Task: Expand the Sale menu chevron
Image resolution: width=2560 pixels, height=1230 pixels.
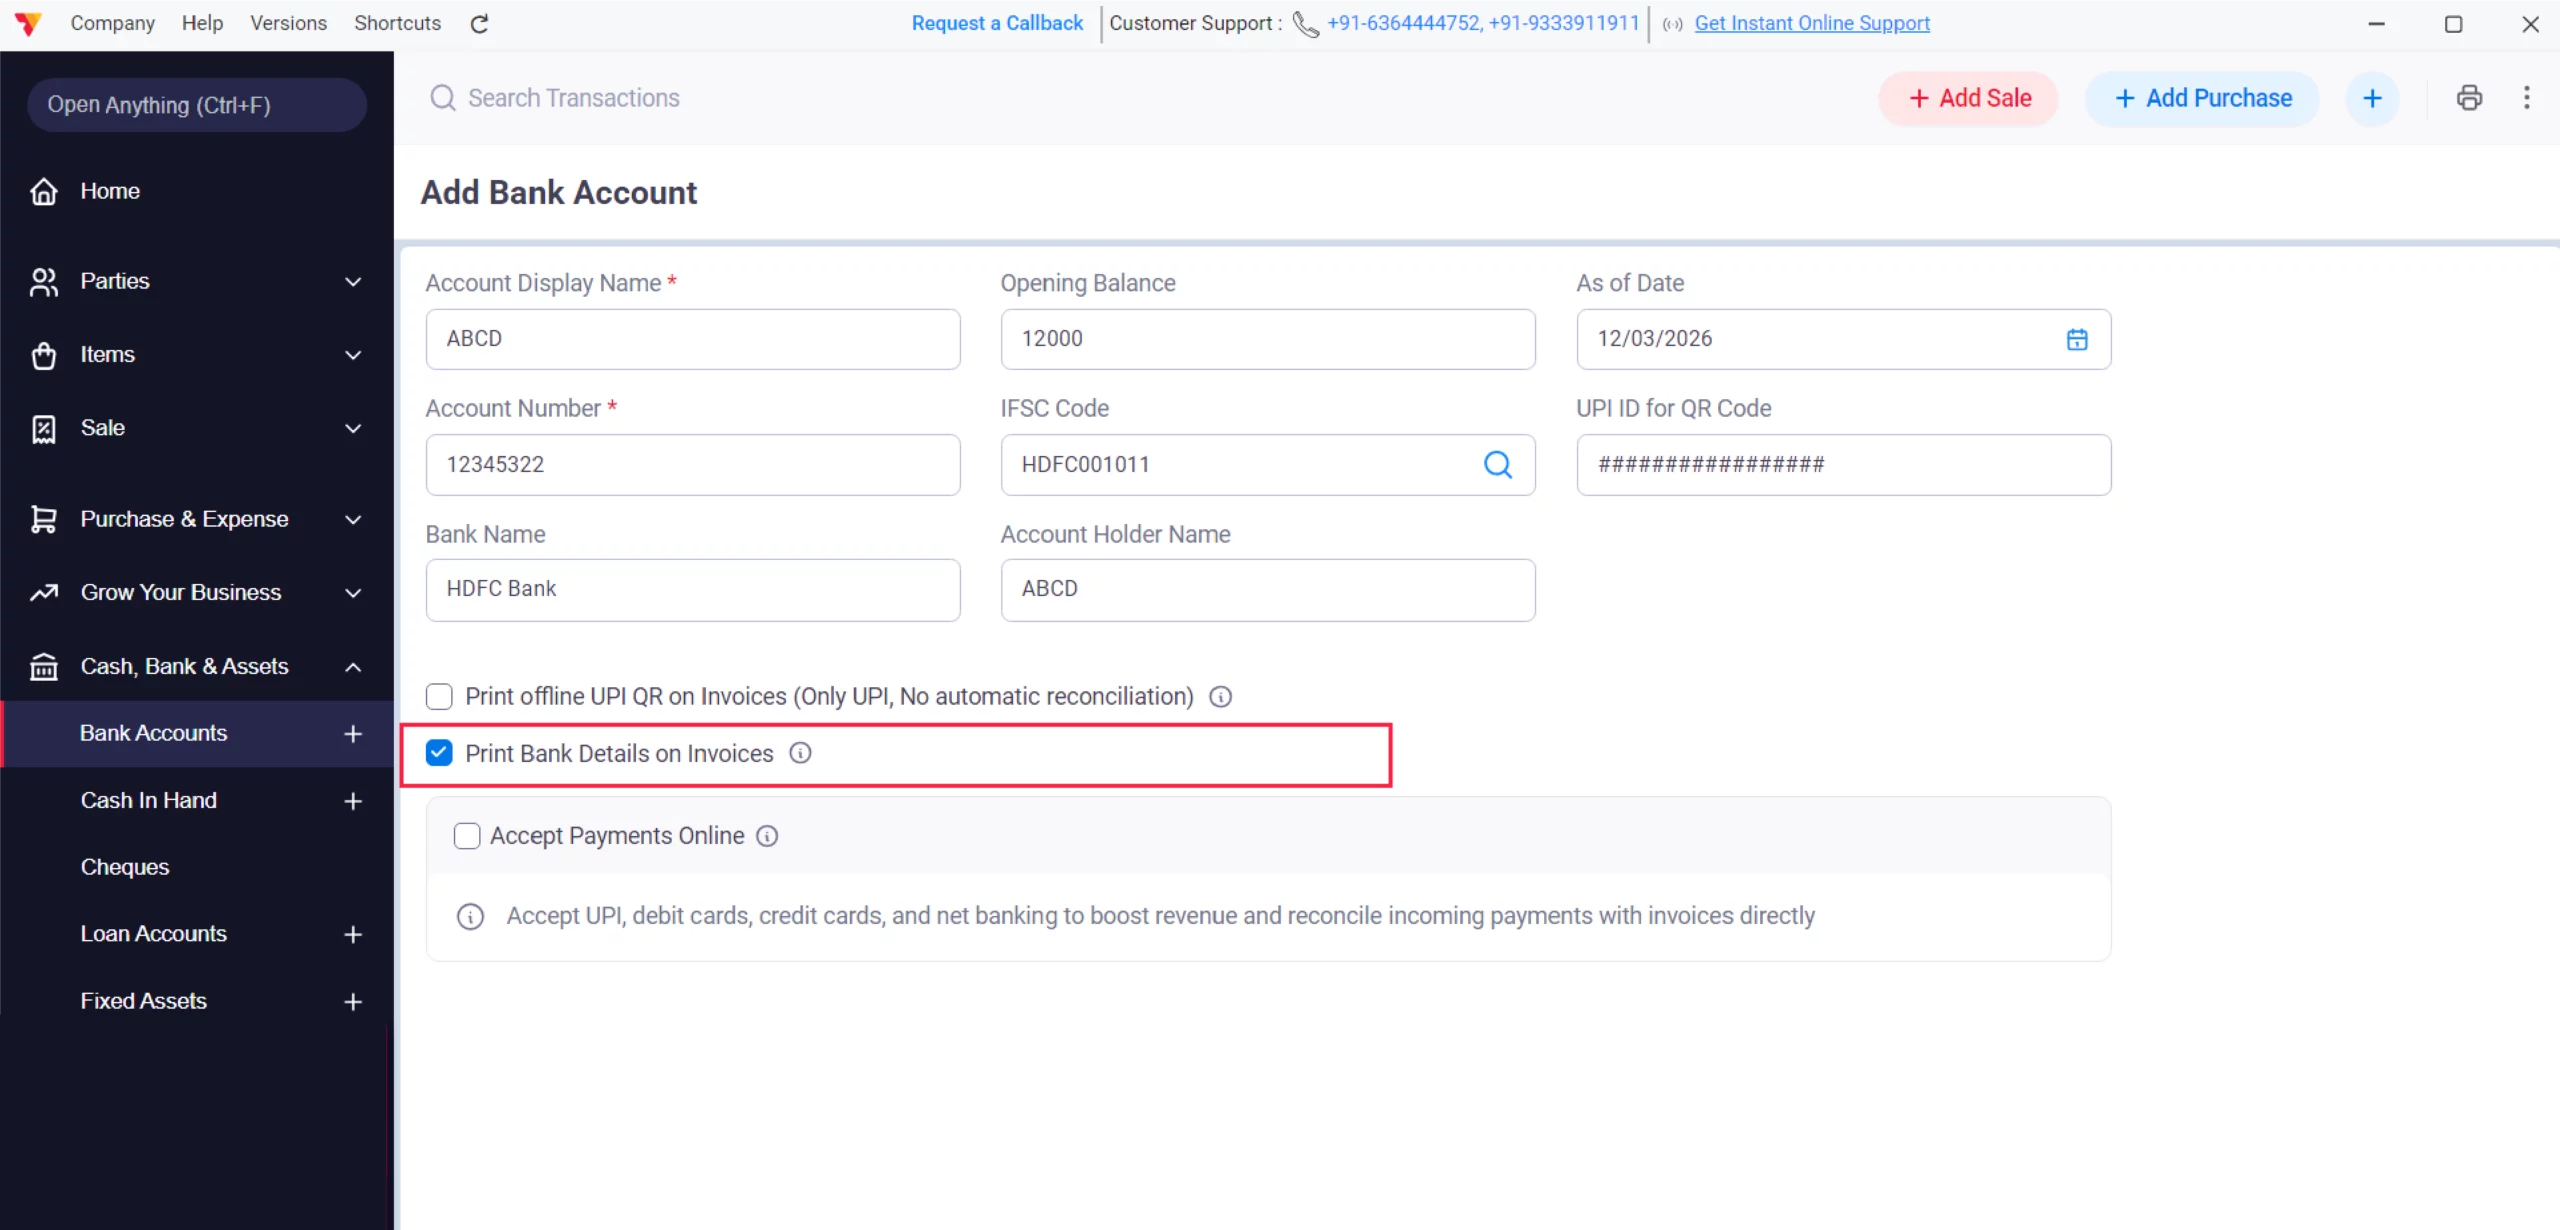Action: [353, 428]
